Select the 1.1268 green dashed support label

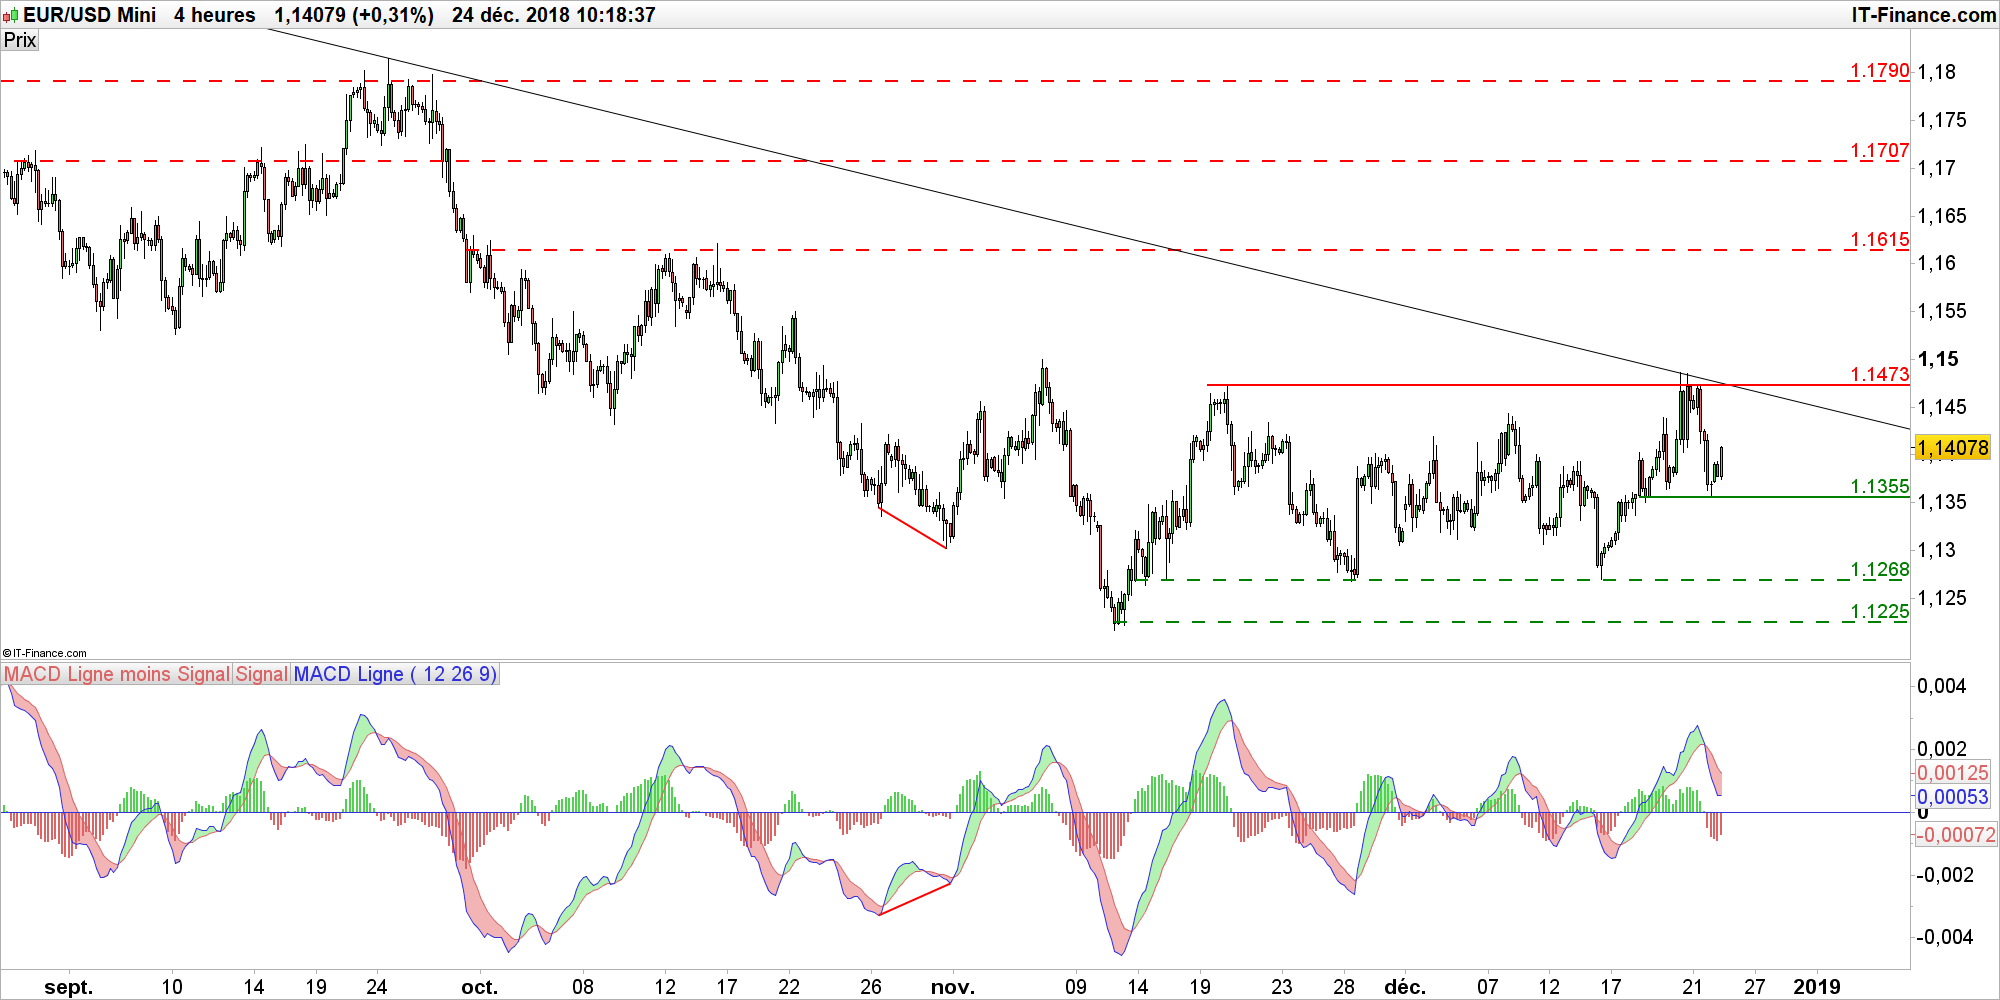tap(1879, 570)
